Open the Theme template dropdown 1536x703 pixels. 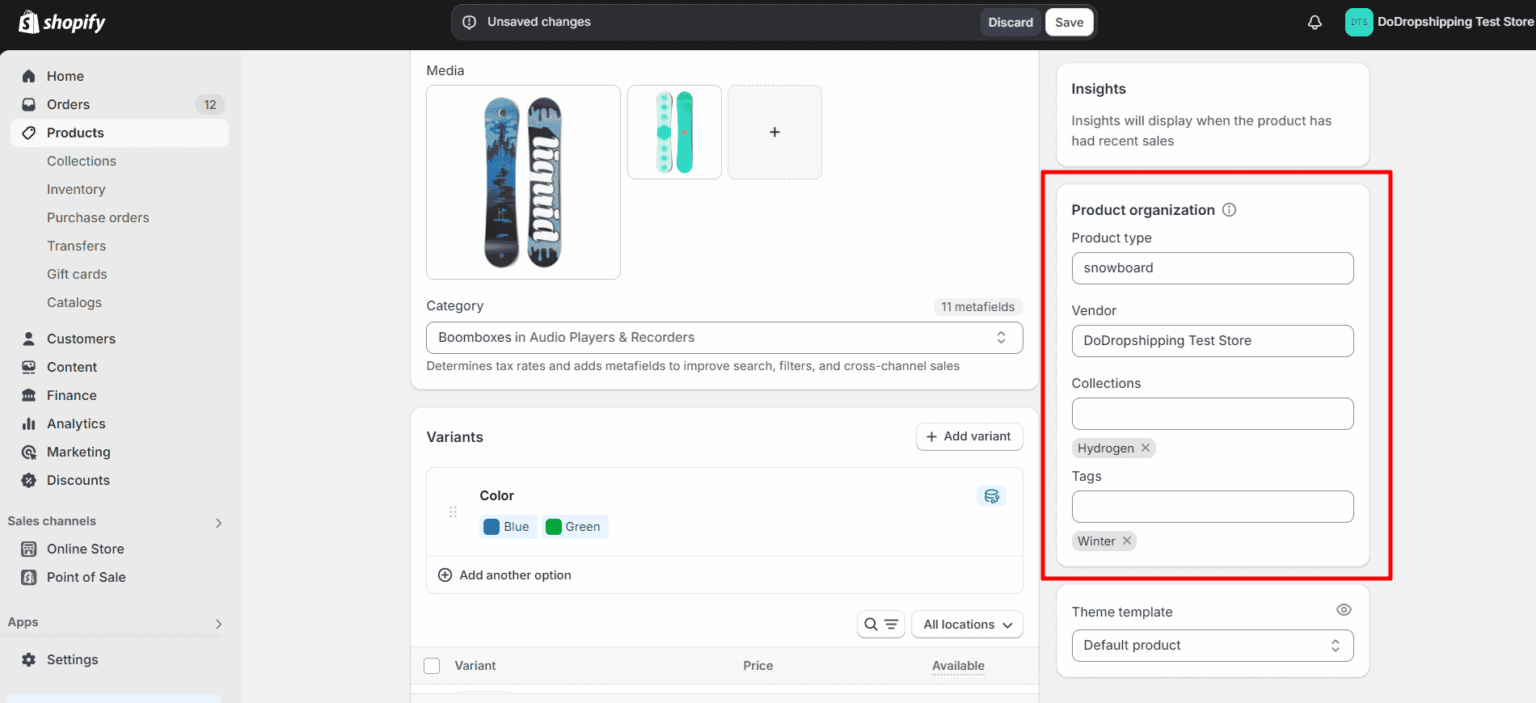click(x=1212, y=645)
